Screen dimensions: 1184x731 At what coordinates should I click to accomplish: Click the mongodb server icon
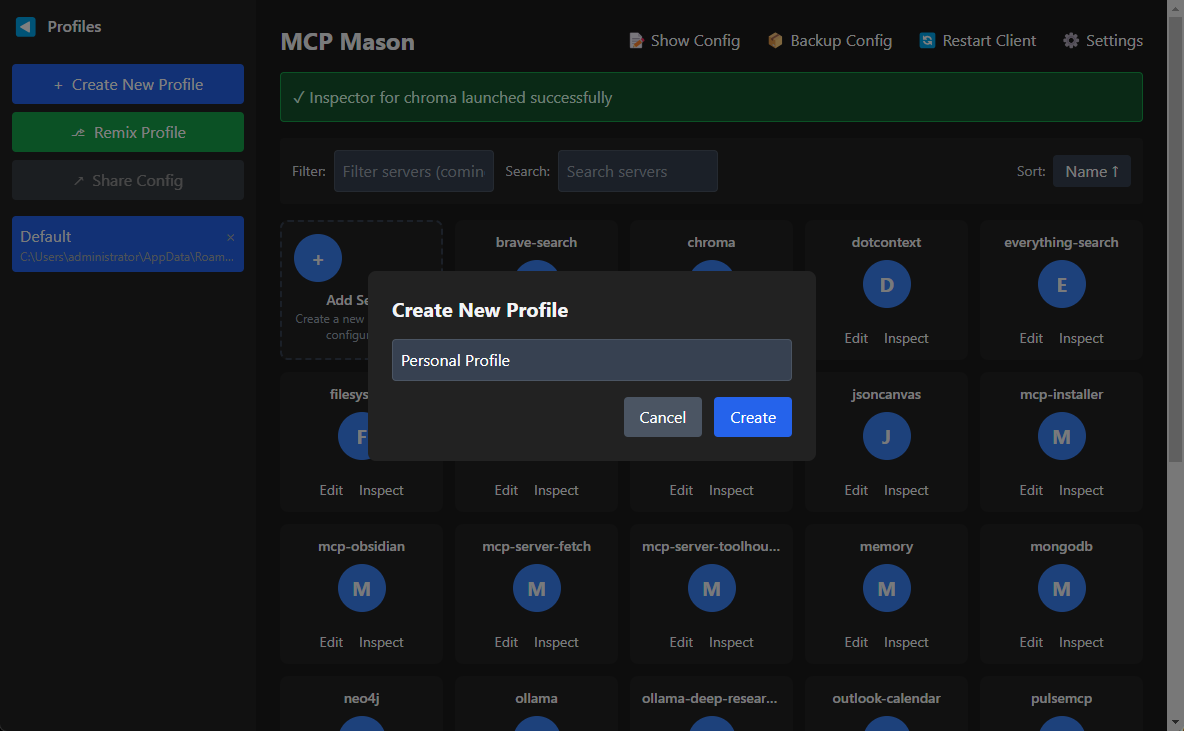pyautogui.click(x=1061, y=588)
